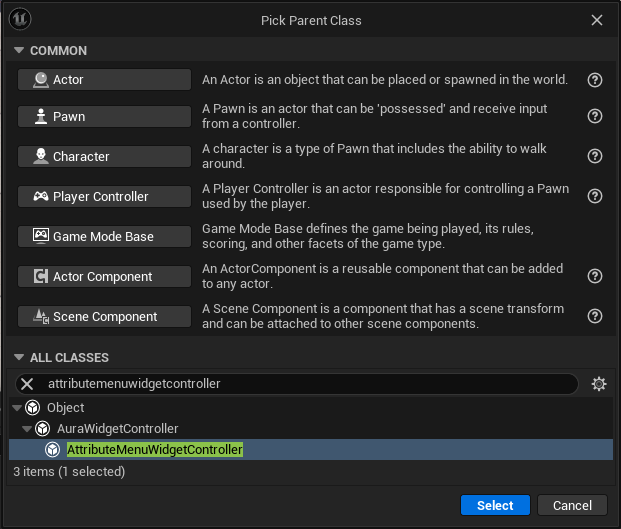Open documentation icon for Pawn class
This screenshot has width=621, height=529.
click(595, 116)
